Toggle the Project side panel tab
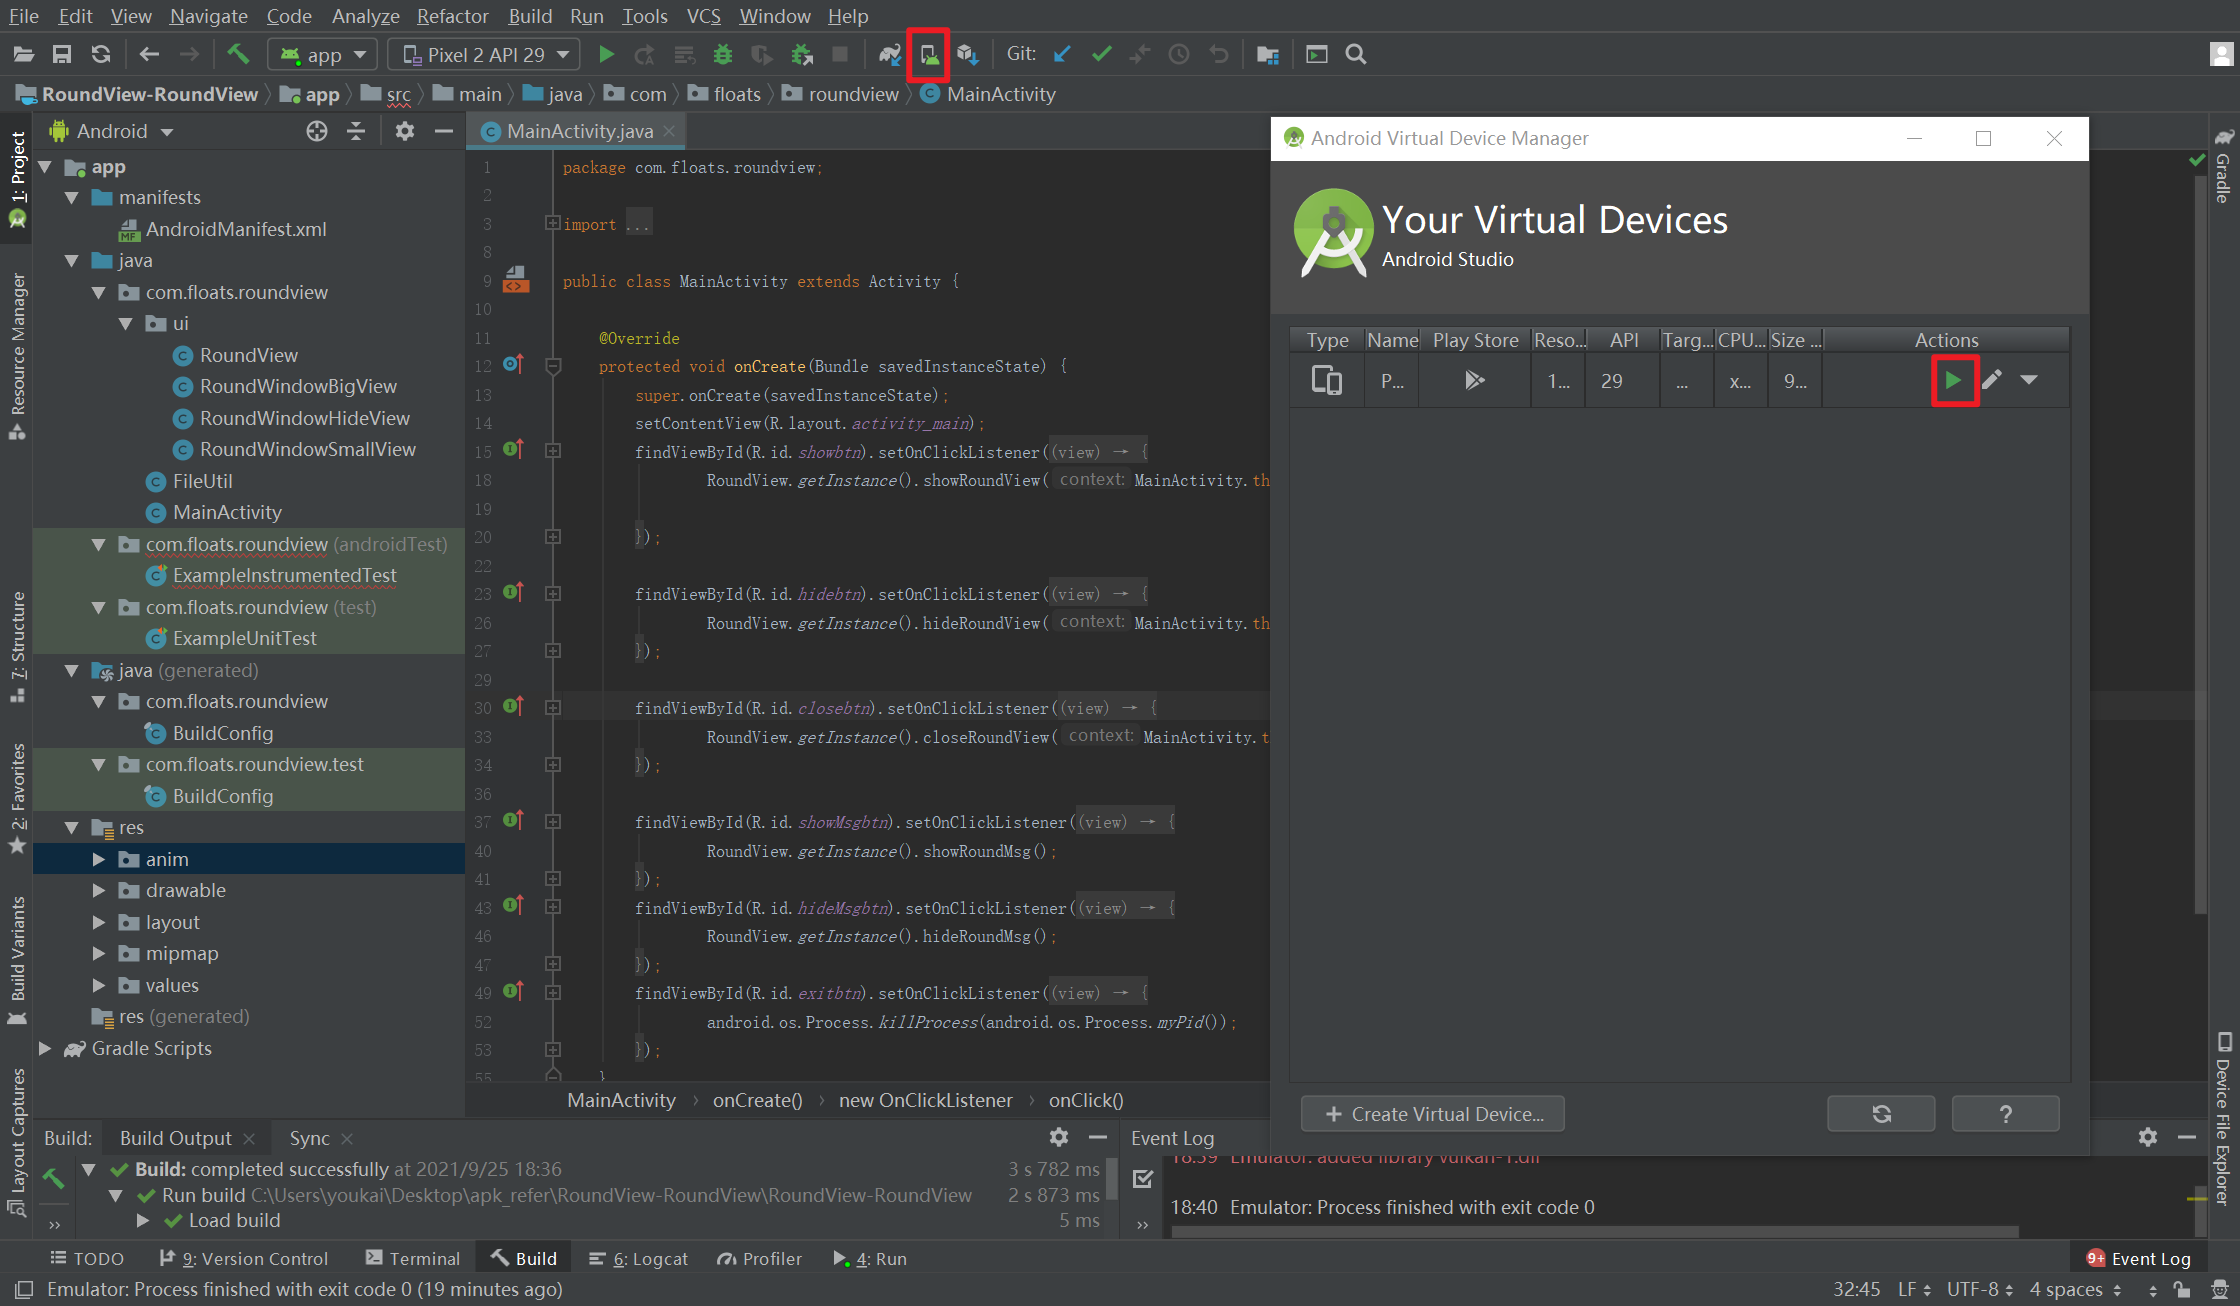This screenshot has width=2240, height=1306. pyautogui.click(x=17, y=175)
